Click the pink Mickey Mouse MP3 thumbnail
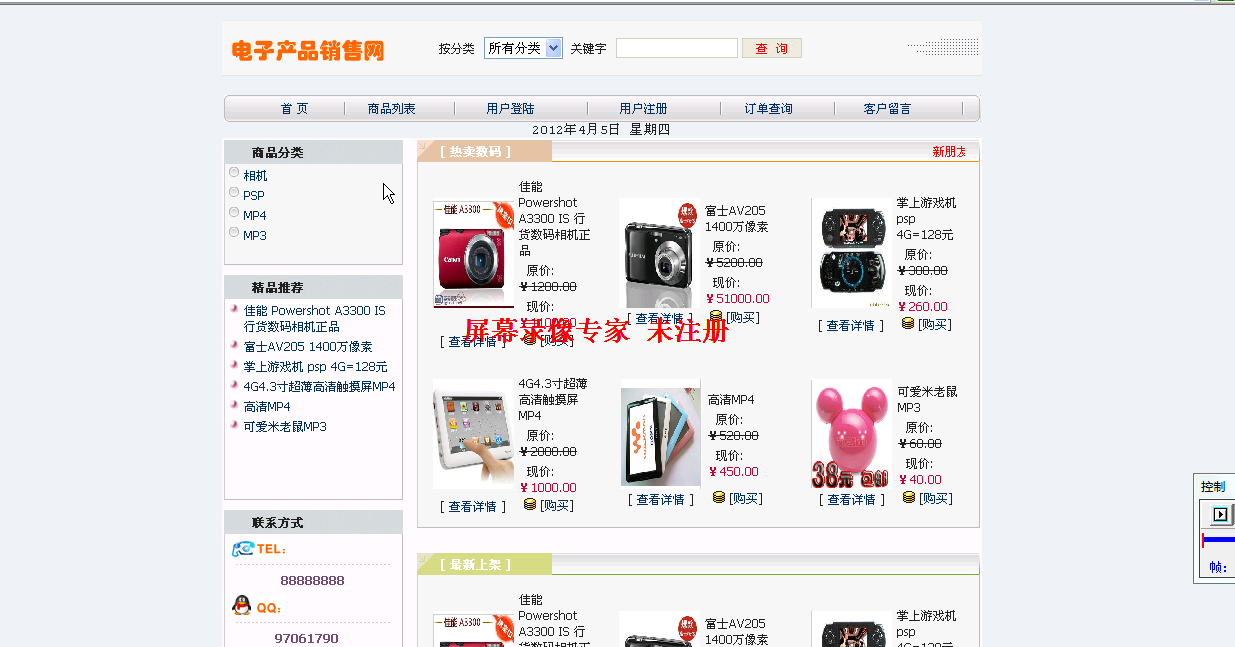The height and width of the screenshot is (647, 1235). click(851, 433)
